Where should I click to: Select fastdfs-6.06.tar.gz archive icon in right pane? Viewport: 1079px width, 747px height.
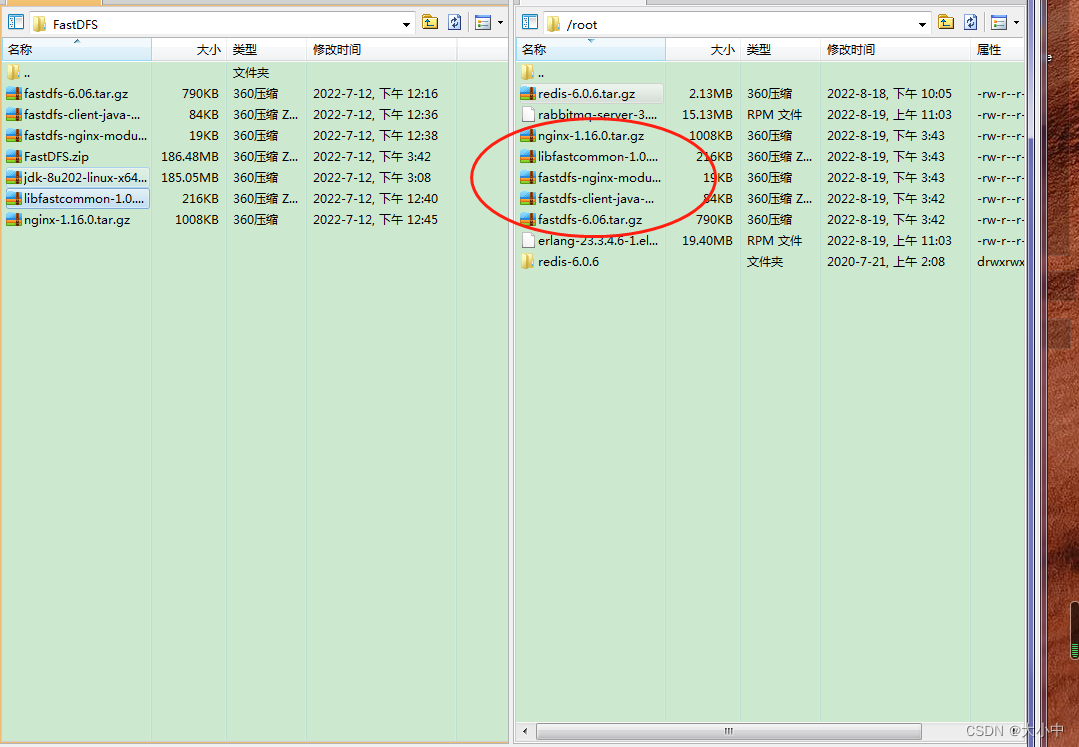coord(528,220)
